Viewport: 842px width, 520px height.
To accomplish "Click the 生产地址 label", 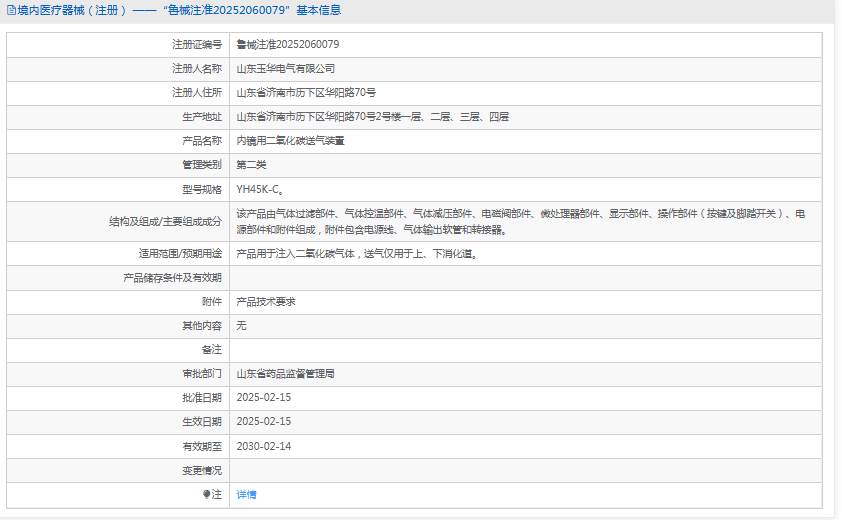I will click(x=202, y=117).
